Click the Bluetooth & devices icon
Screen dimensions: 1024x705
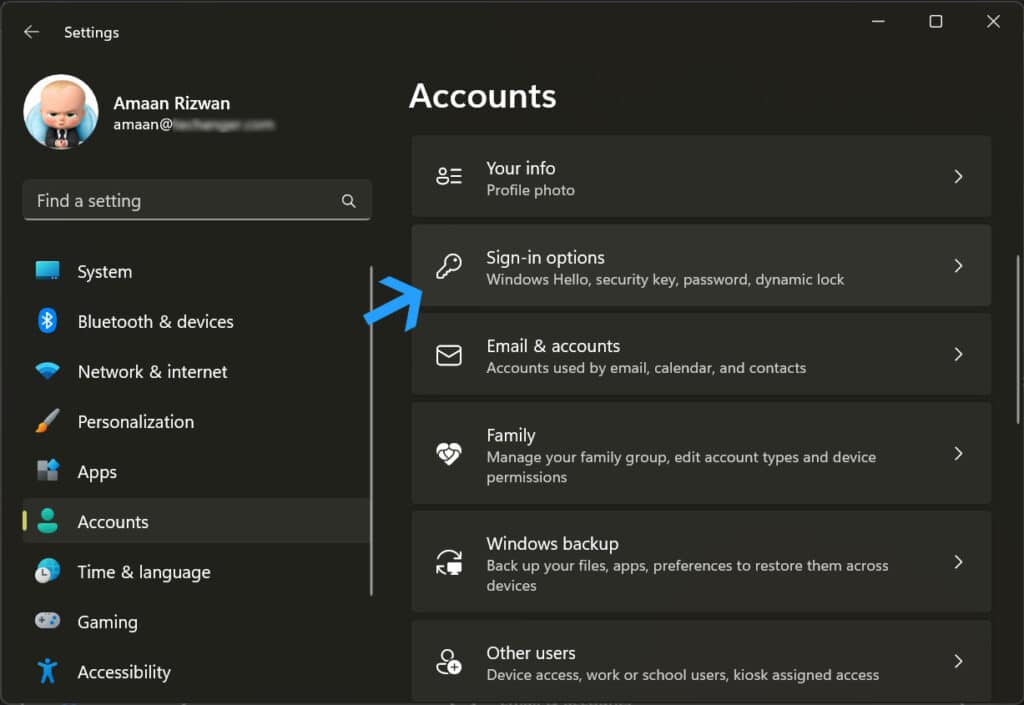click(47, 321)
